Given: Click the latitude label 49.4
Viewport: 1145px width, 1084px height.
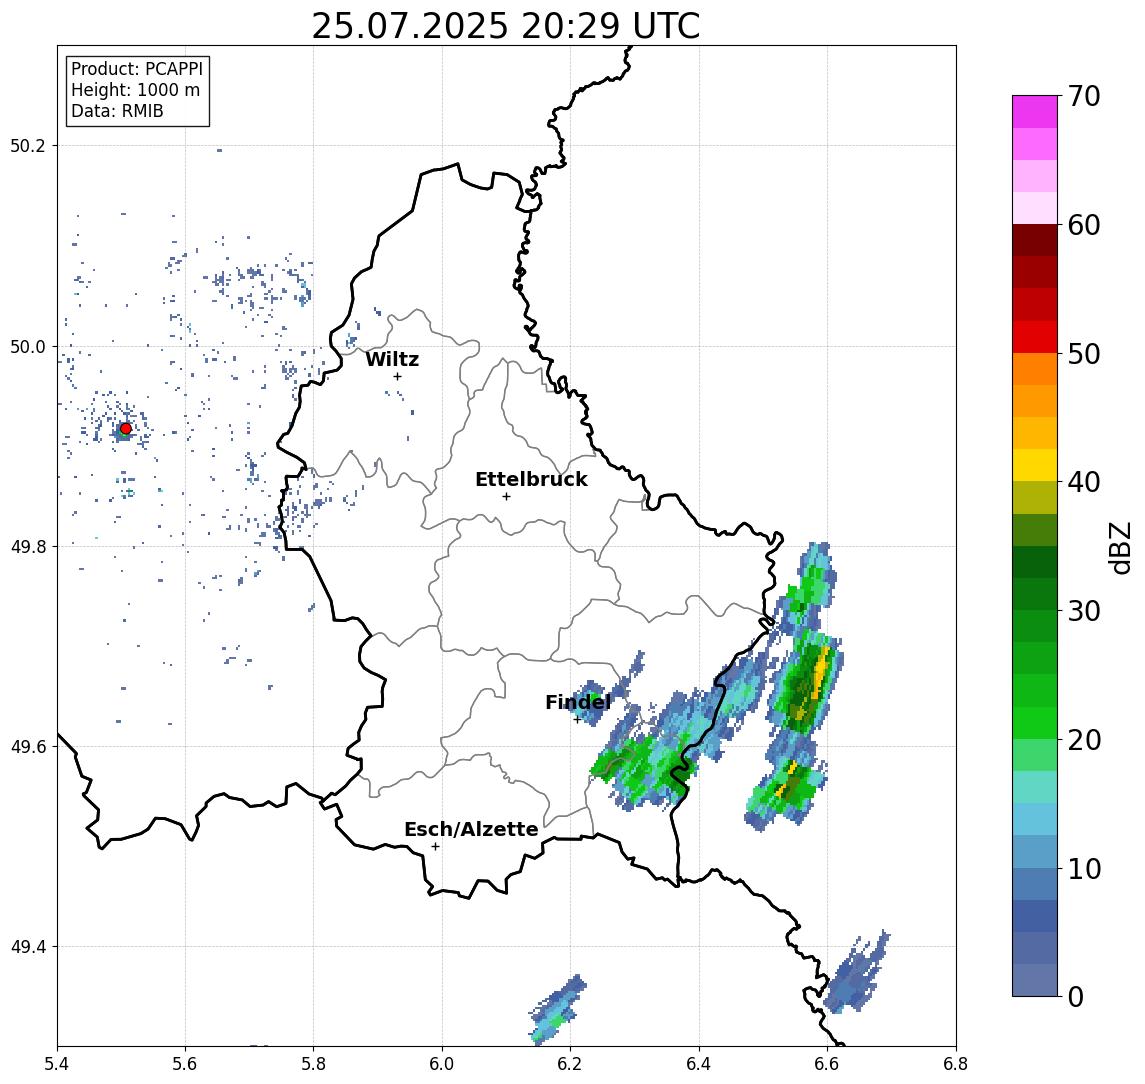Looking at the screenshot, I should click(x=28, y=947).
